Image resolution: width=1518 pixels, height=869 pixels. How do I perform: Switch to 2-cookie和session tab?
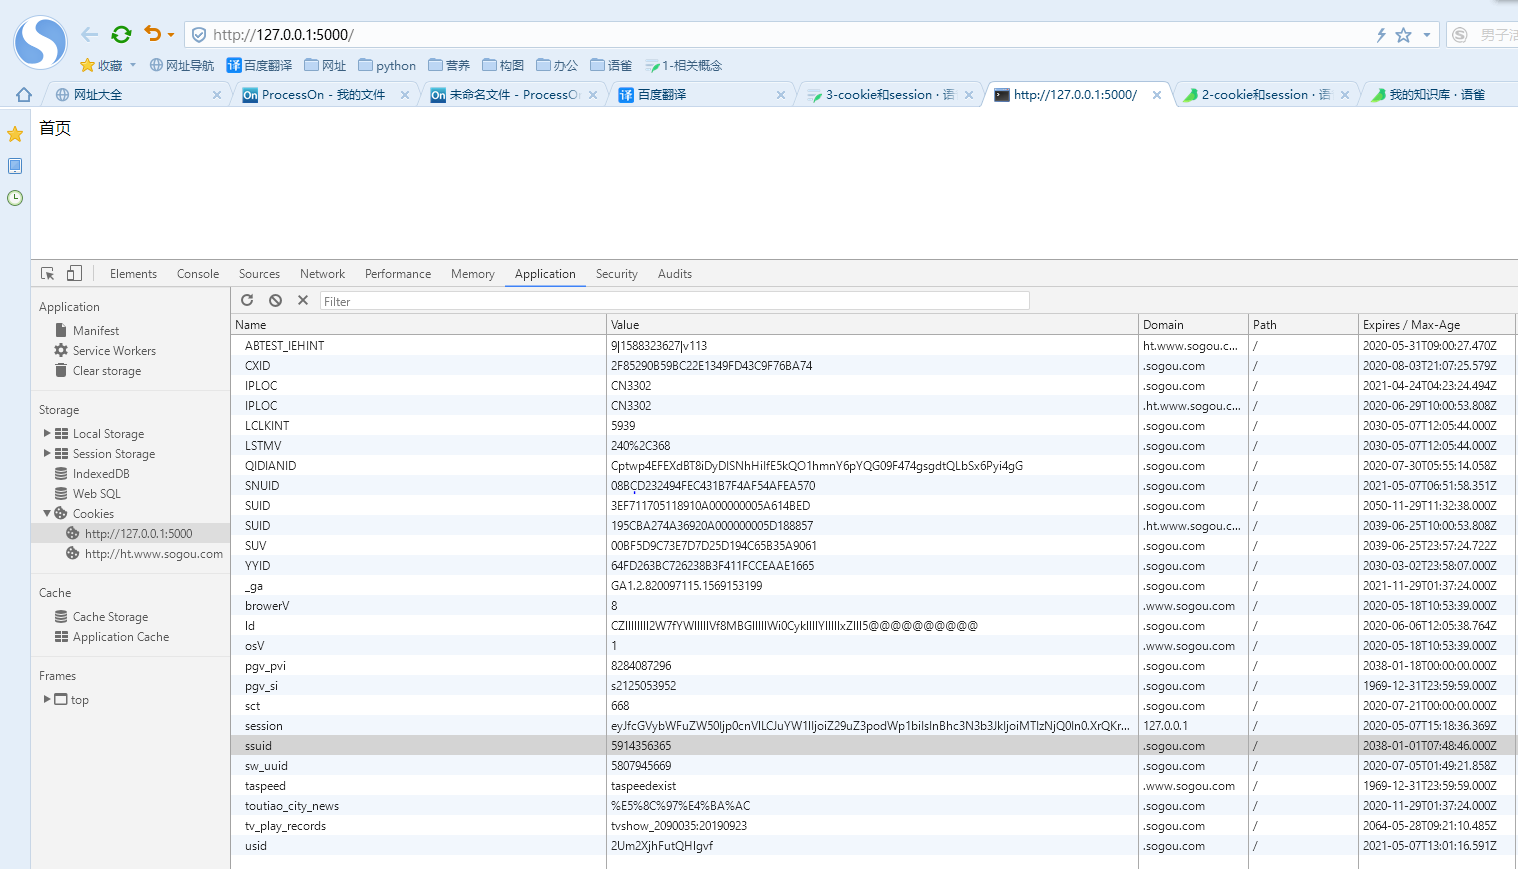1264,94
